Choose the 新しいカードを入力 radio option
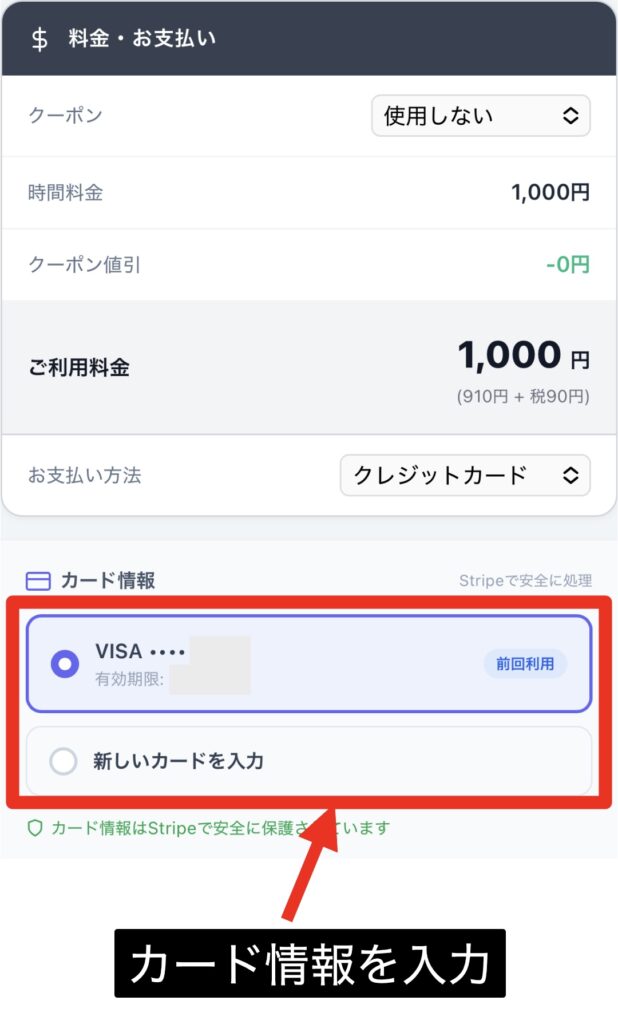 (x=64, y=762)
